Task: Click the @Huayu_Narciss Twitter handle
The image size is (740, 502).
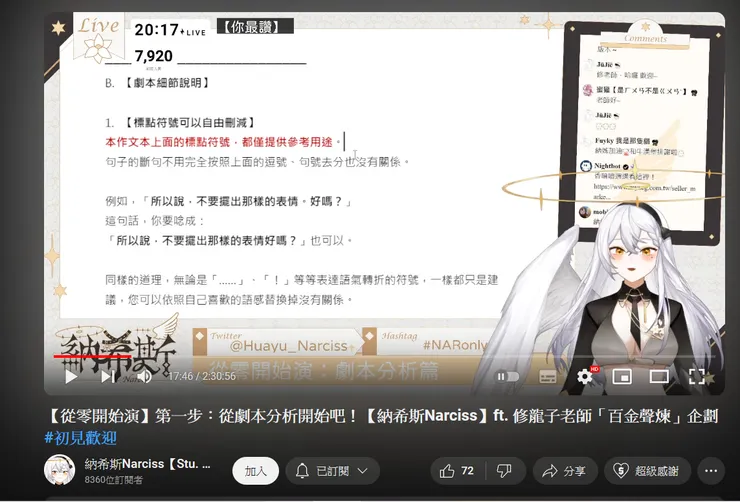Action: (x=288, y=346)
